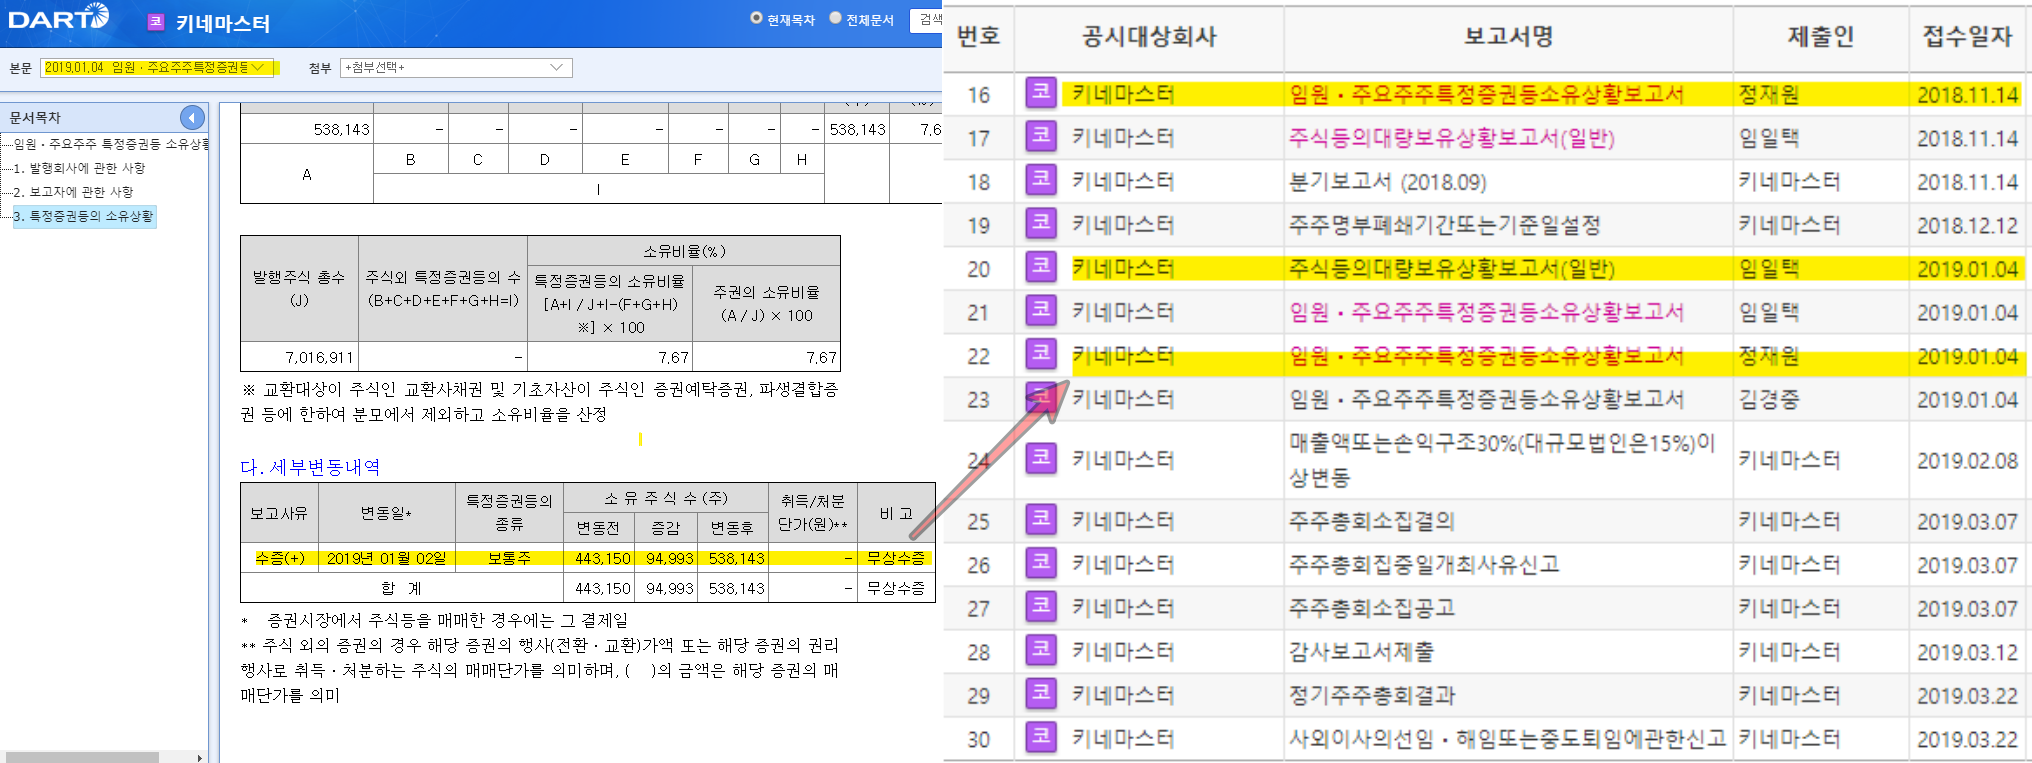This screenshot has width=2032, height=763.
Task: Select 3. 특정증권등의 소유상황 tree item
Action: (84, 216)
